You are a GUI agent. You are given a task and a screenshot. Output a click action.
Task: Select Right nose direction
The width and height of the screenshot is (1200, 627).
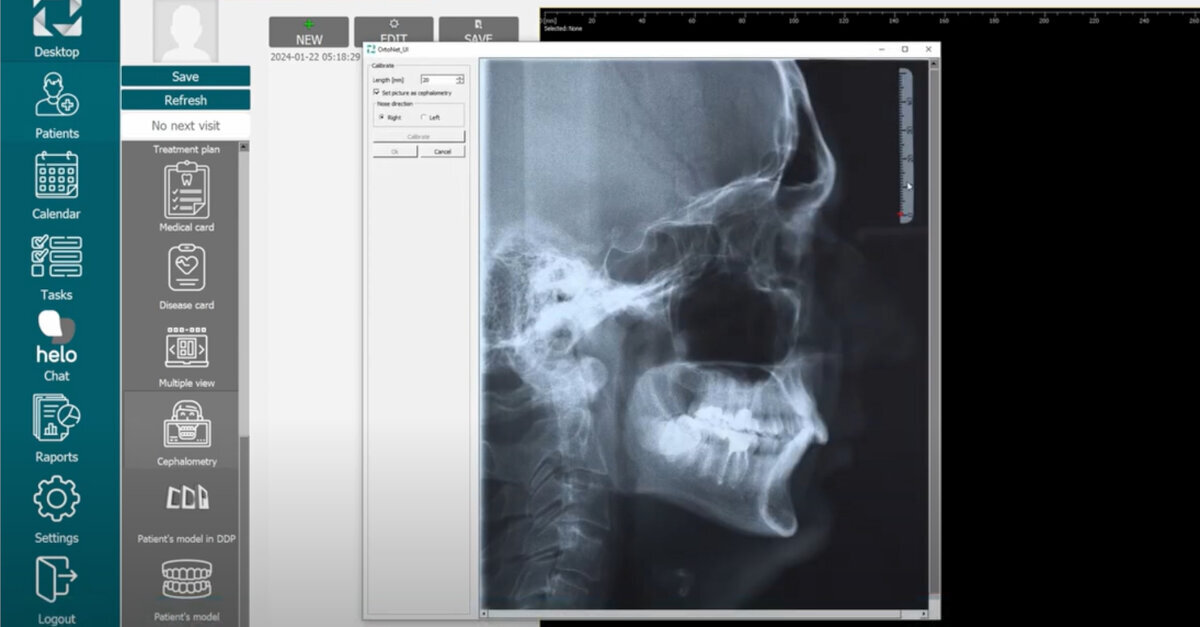381,117
